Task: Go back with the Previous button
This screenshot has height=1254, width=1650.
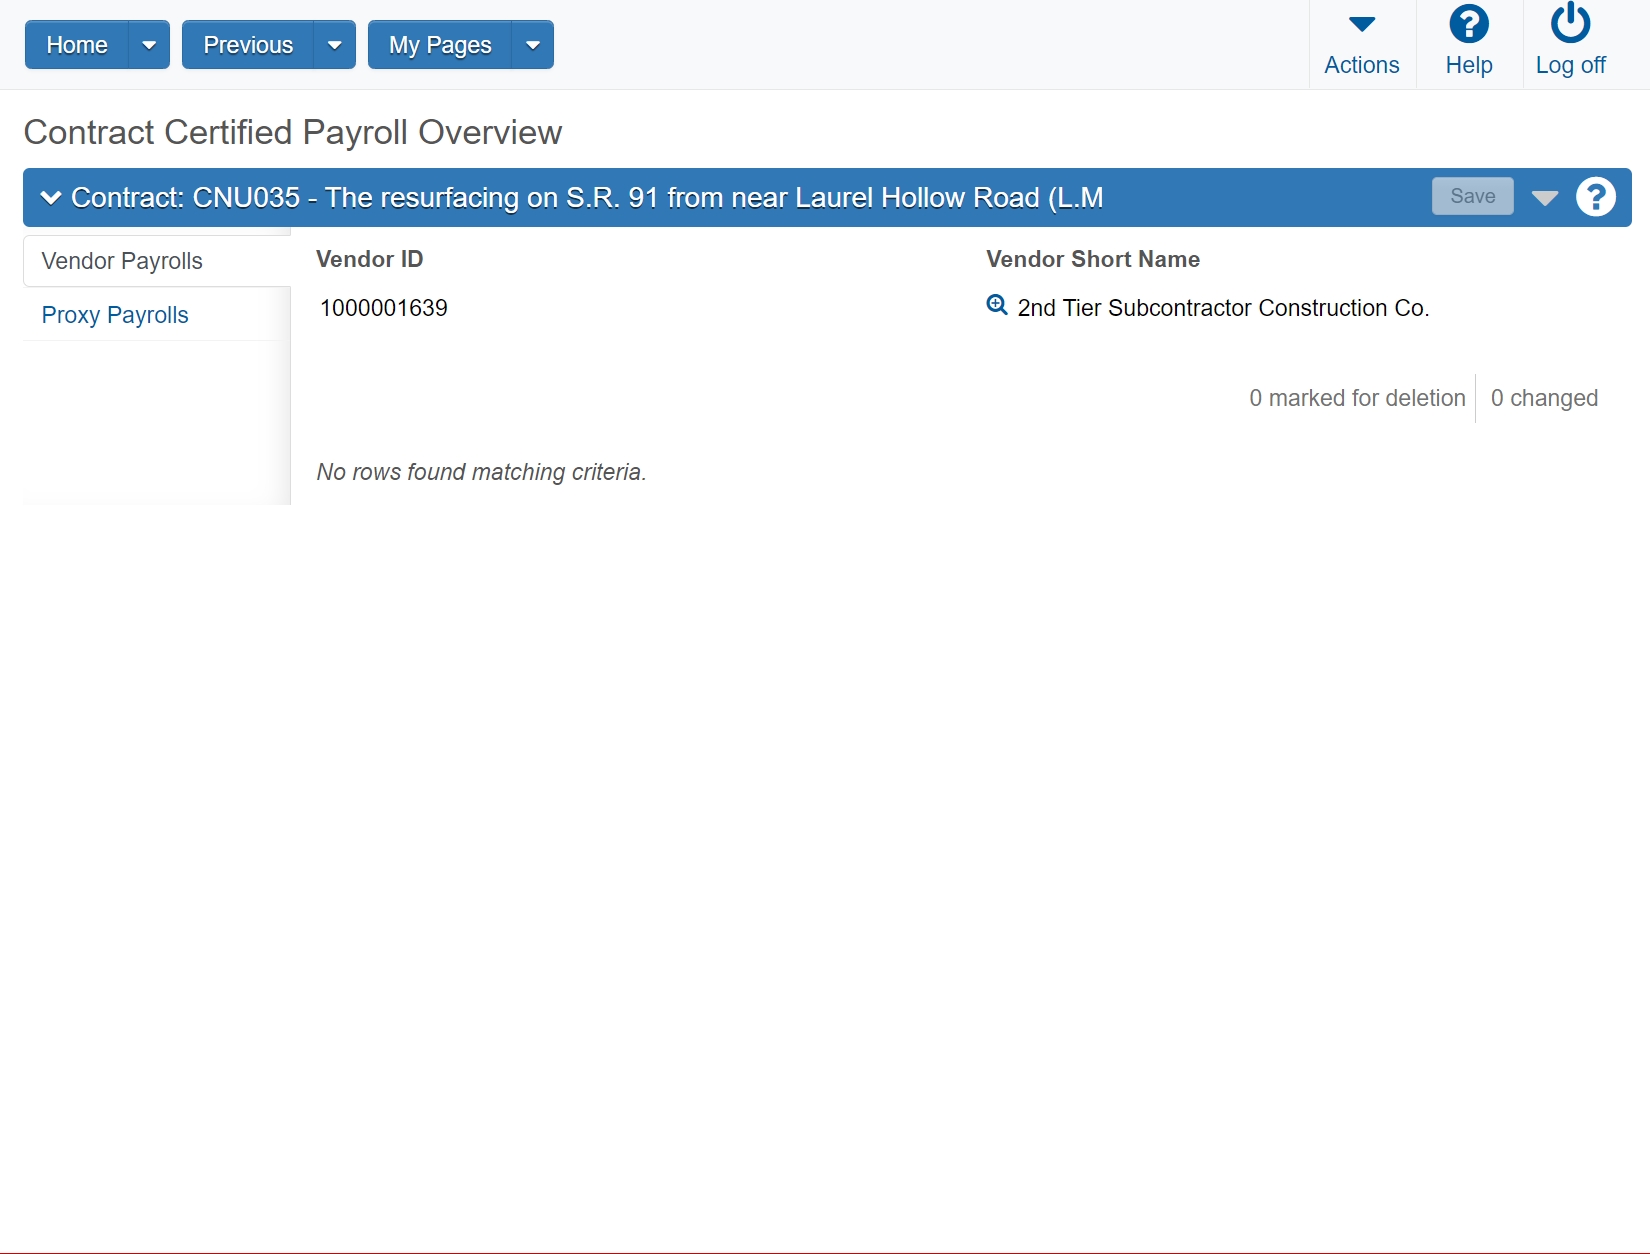Action: click(248, 45)
